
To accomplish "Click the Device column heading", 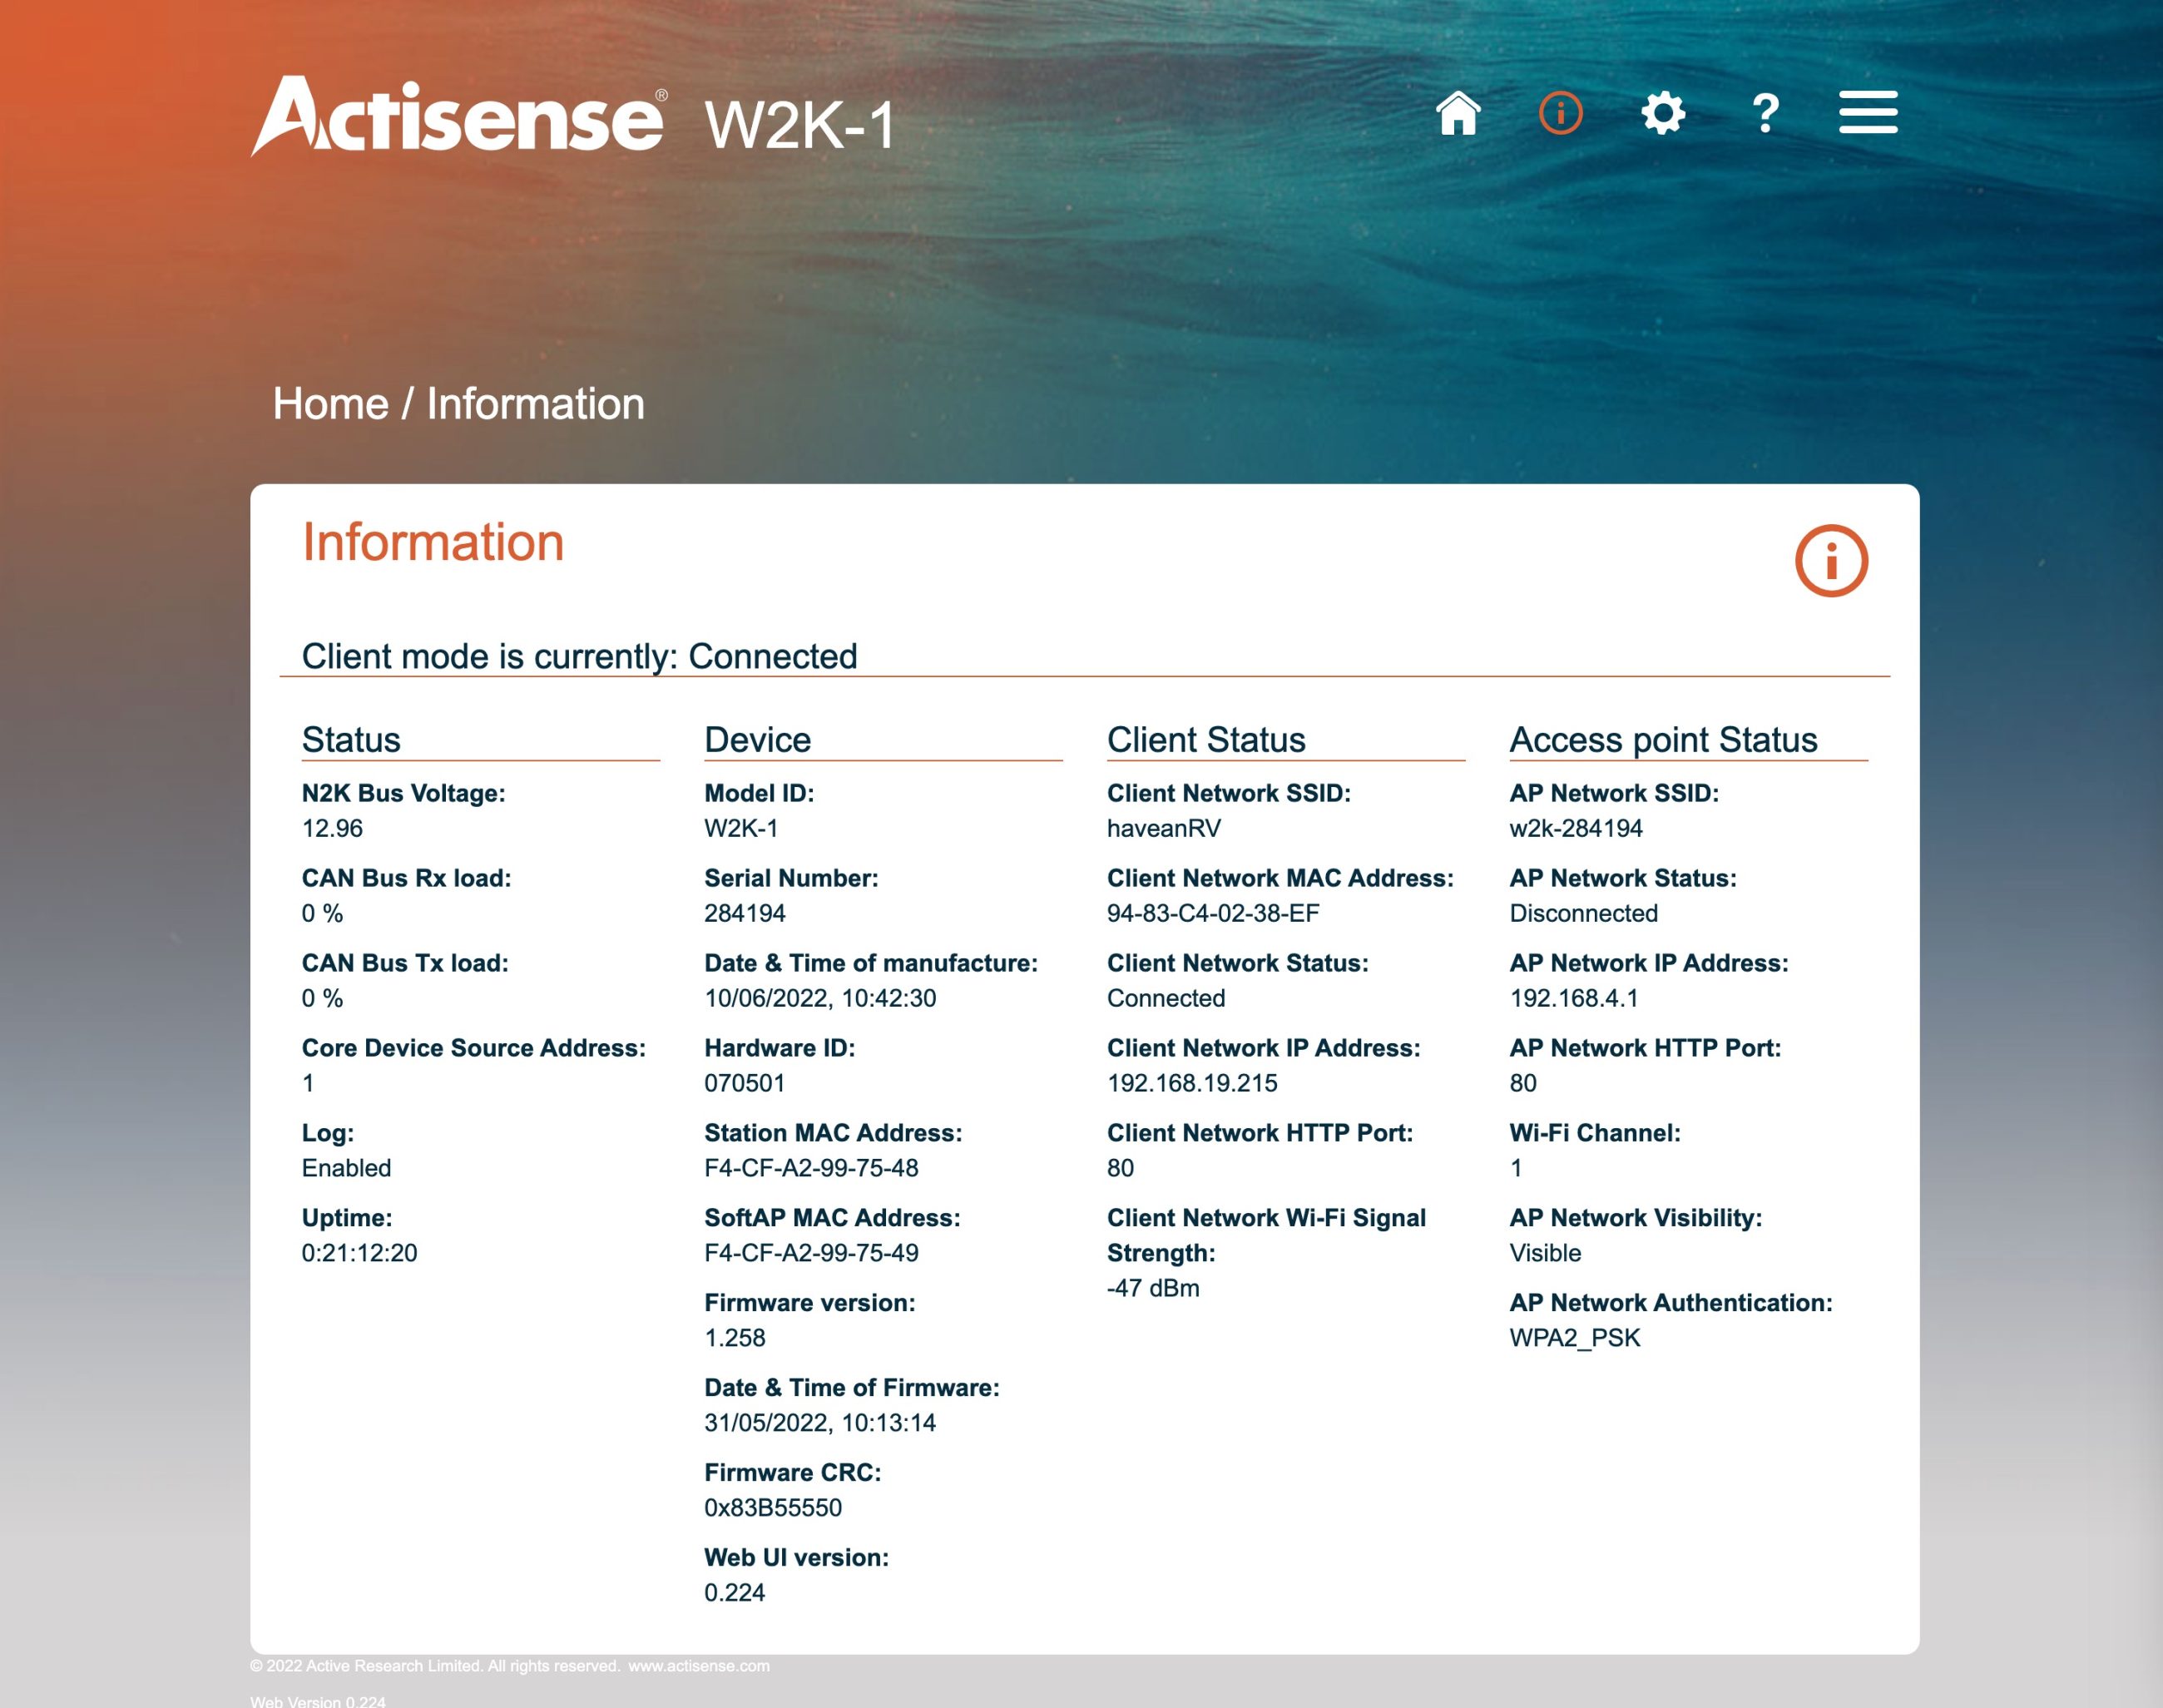I will tap(758, 739).
